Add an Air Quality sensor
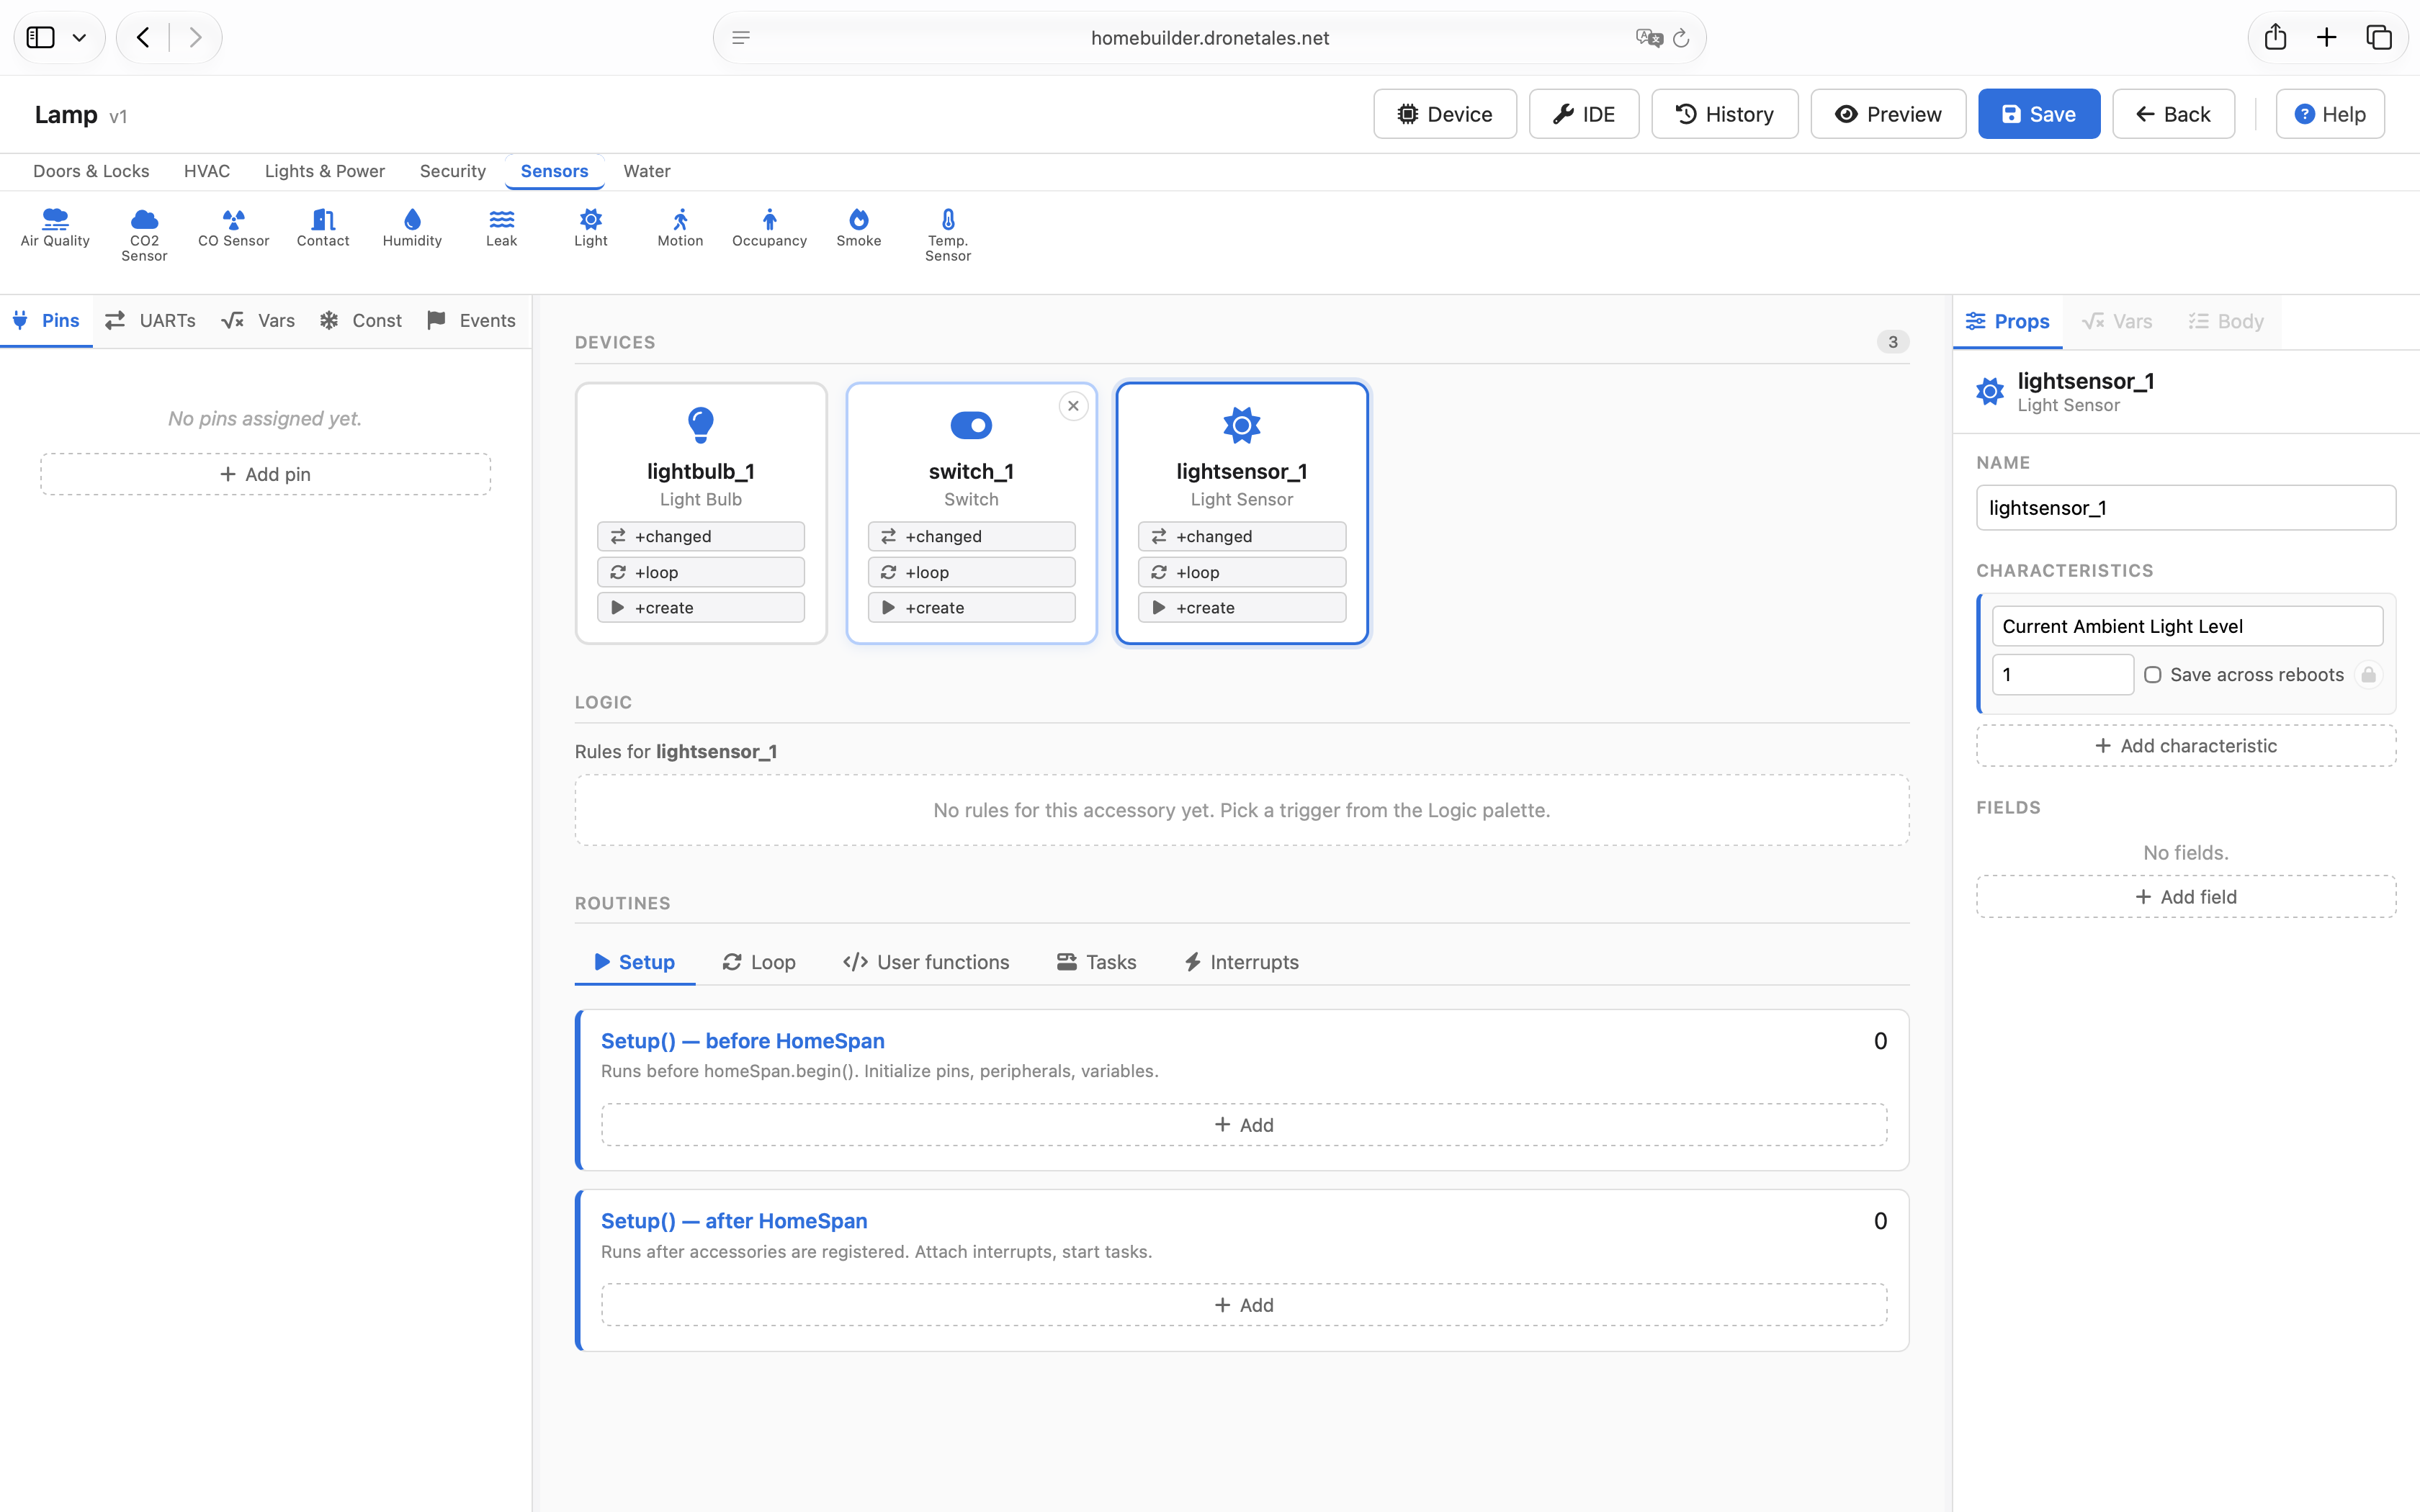2420x1512 pixels. point(55,228)
